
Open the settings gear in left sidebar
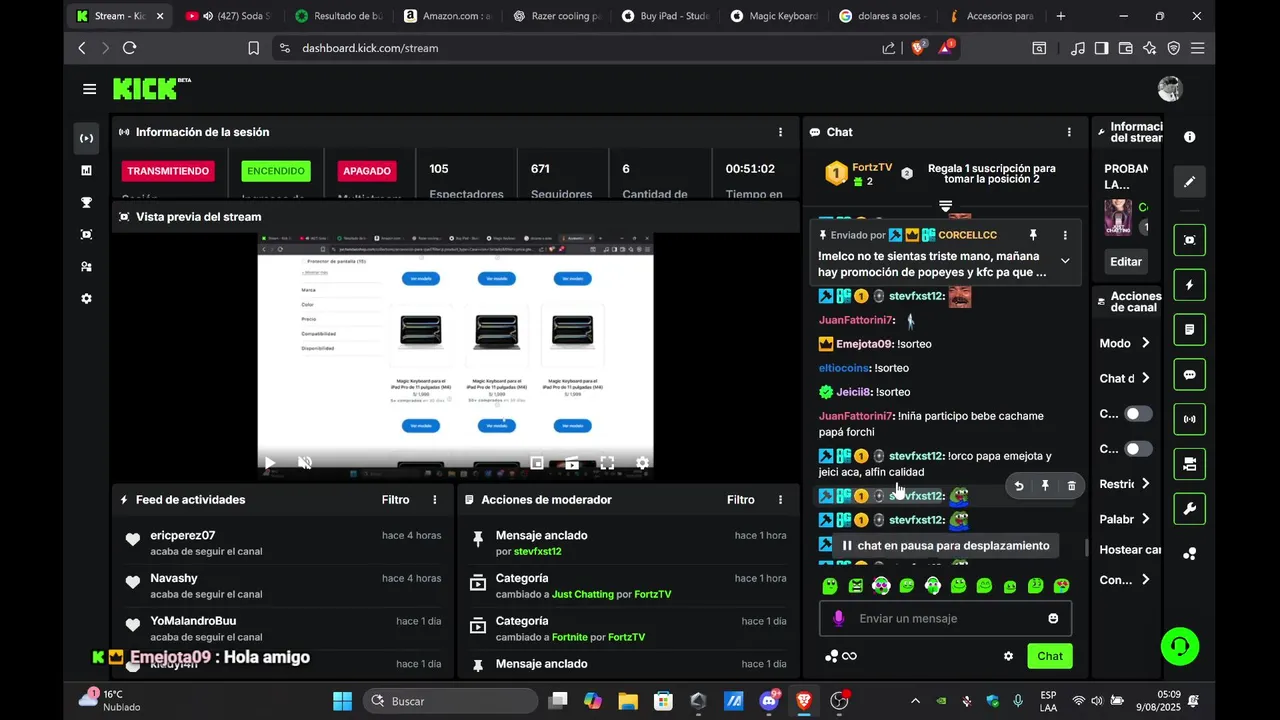86,298
